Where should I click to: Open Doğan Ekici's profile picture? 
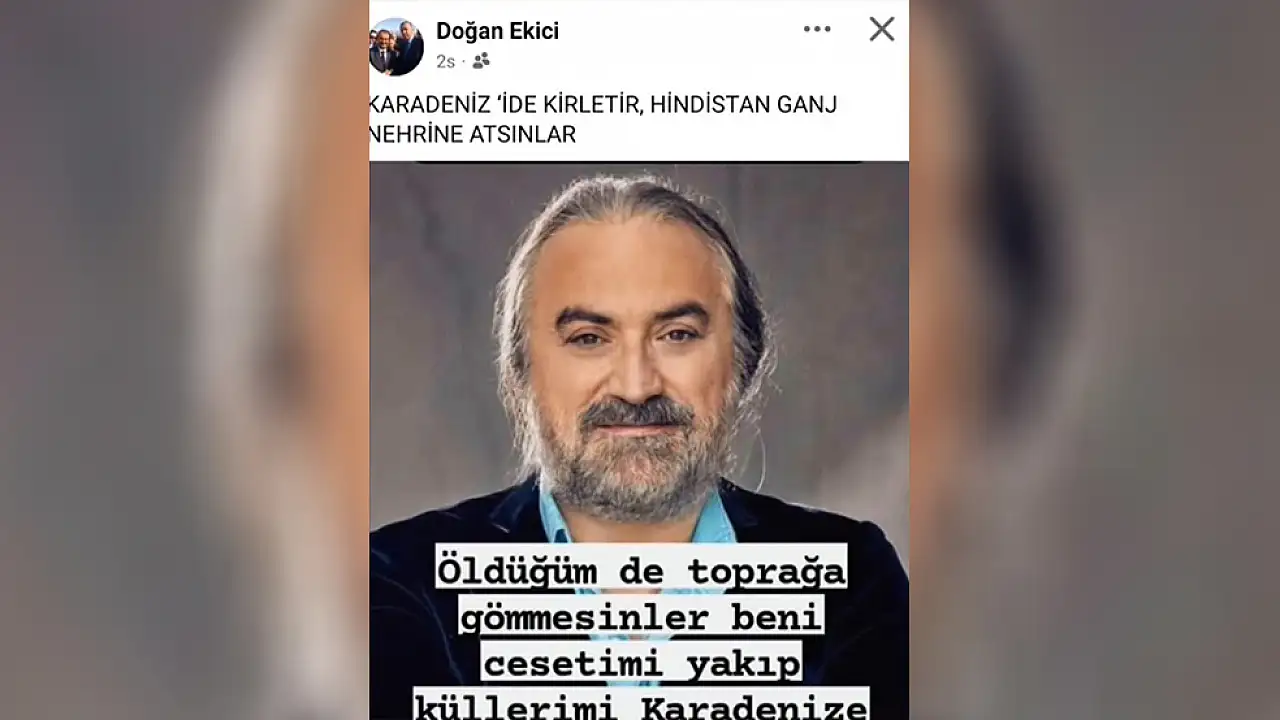click(396, 46)
